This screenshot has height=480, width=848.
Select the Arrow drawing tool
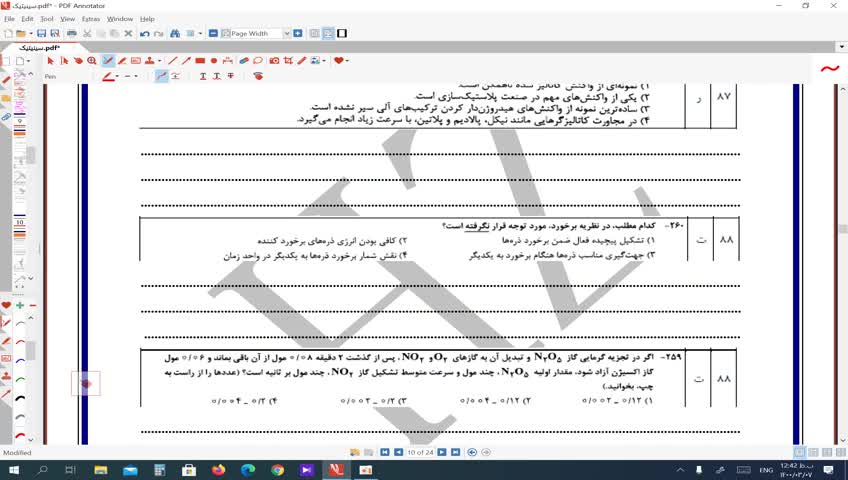pyautogui.click(x=186, y=61)
